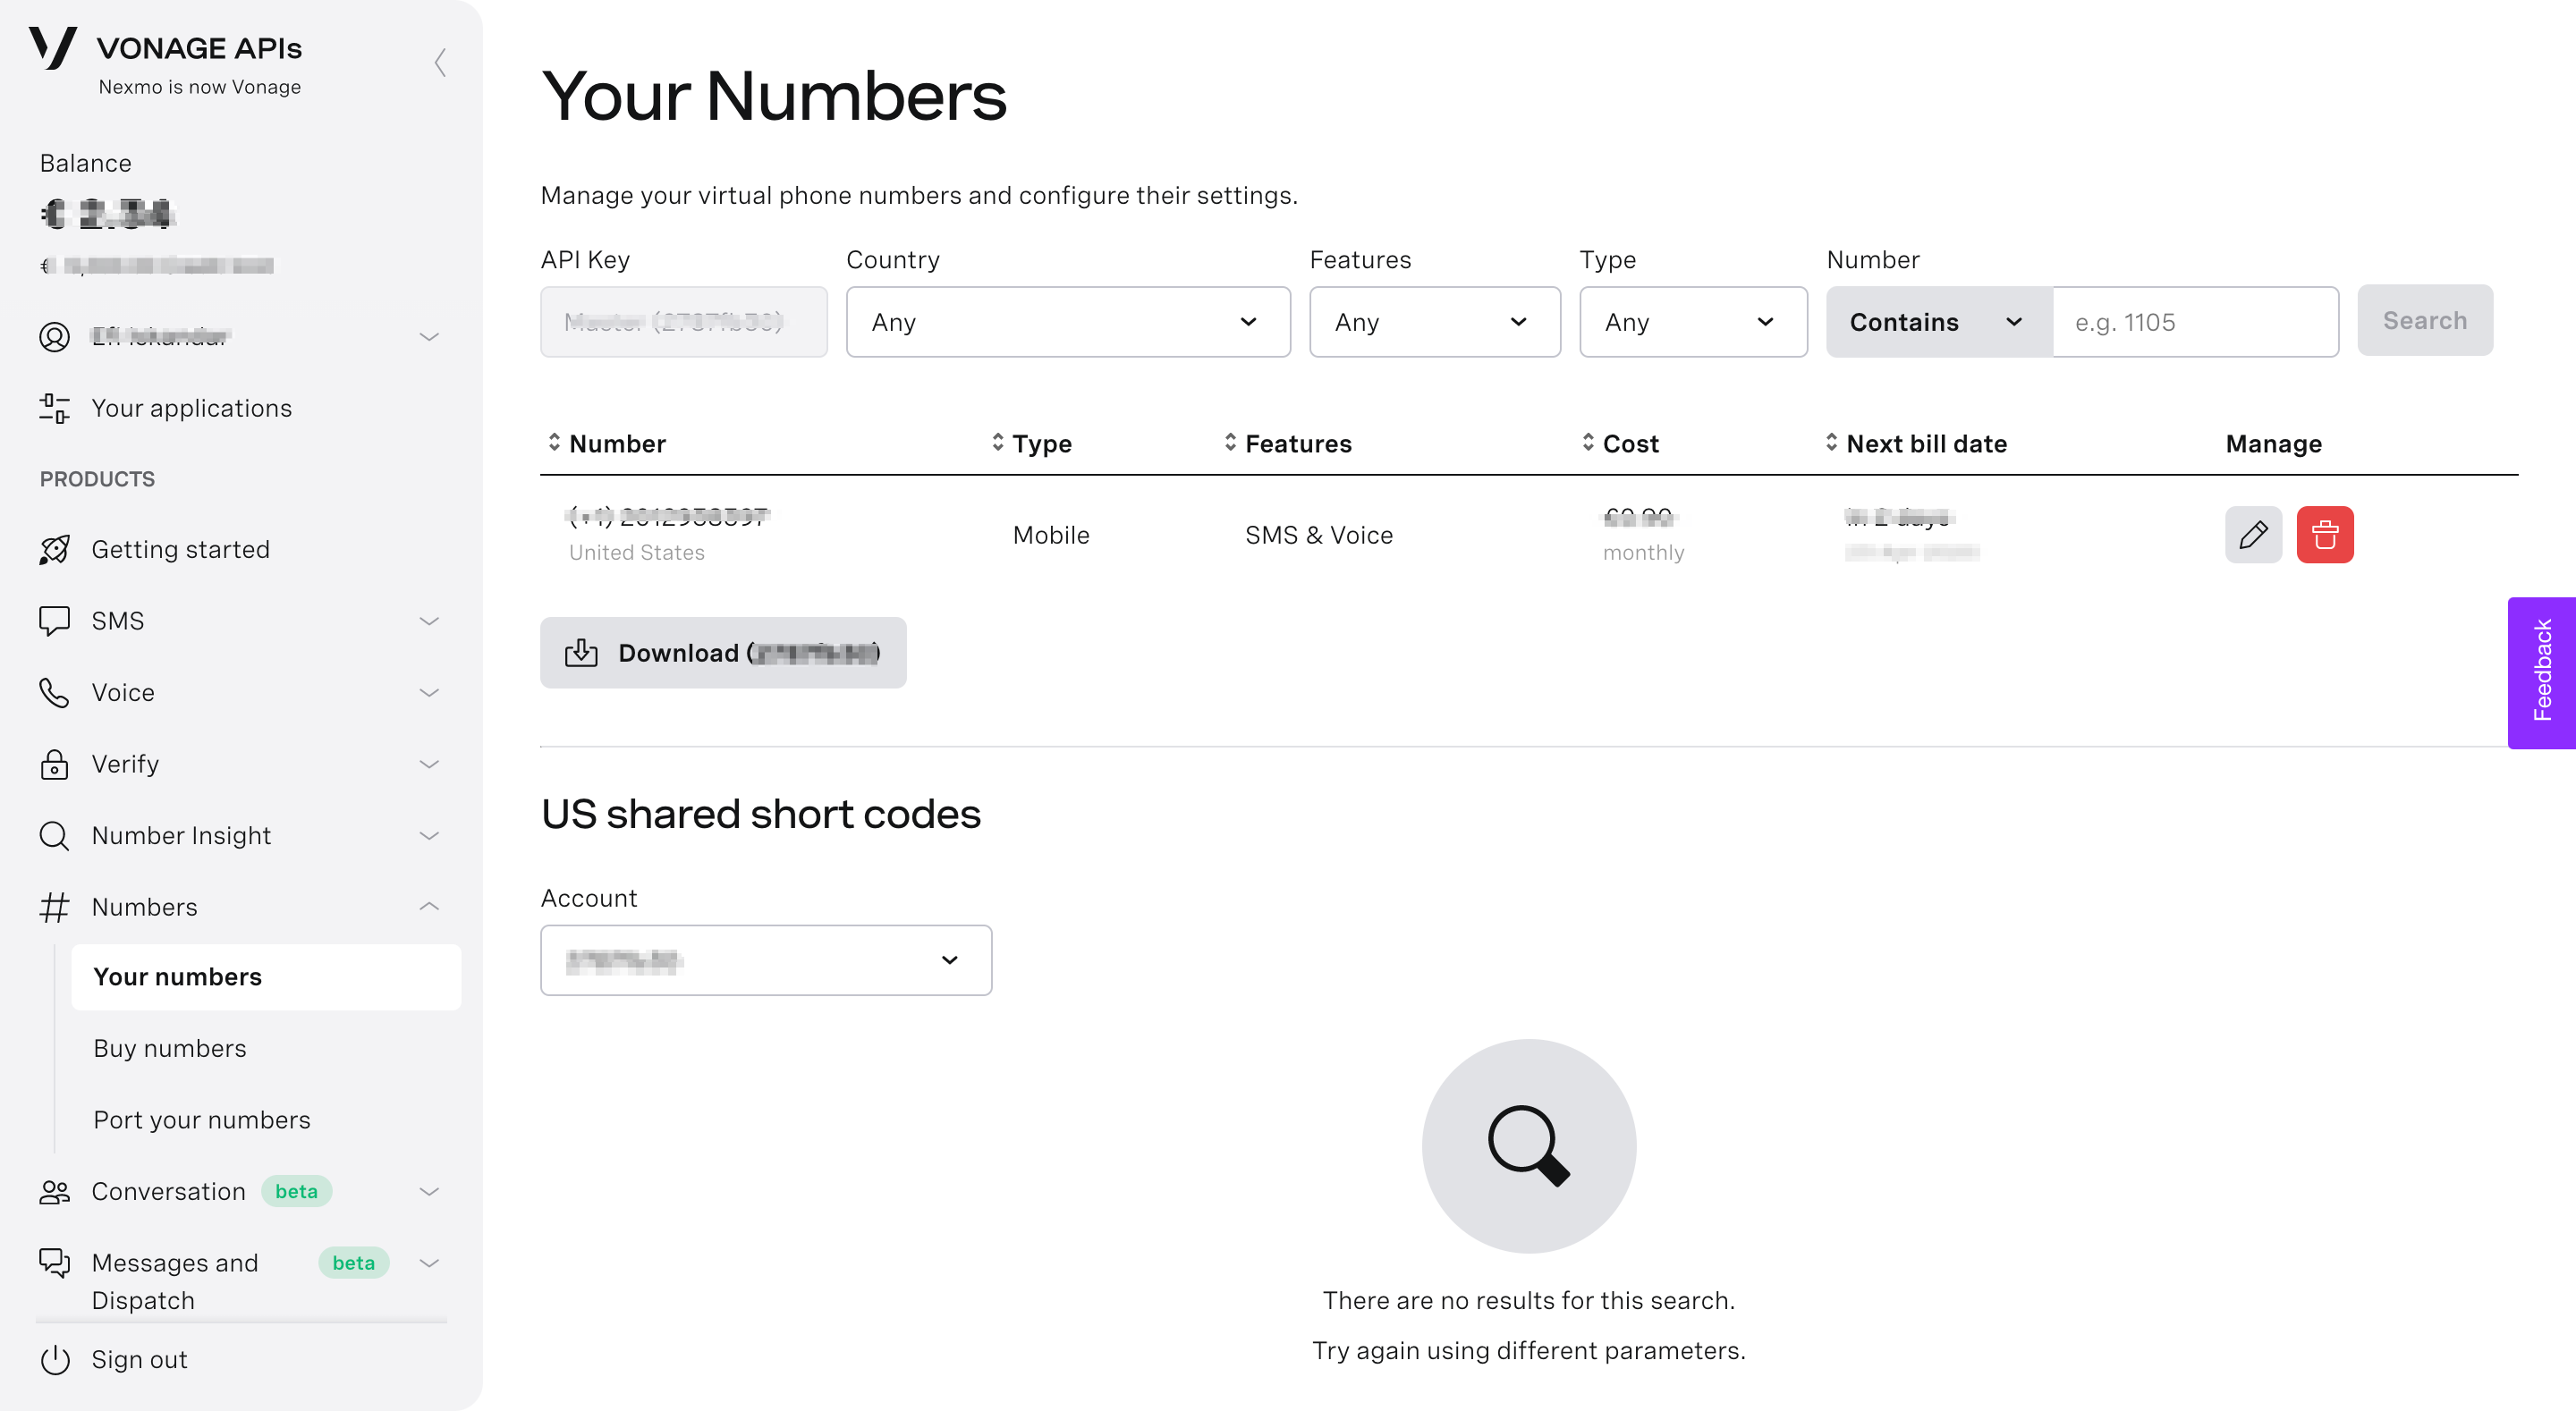The height and width of the screenshot is (1411, 2576).
Task: Click the Number search input field
Action: (x=2195, y=322)
